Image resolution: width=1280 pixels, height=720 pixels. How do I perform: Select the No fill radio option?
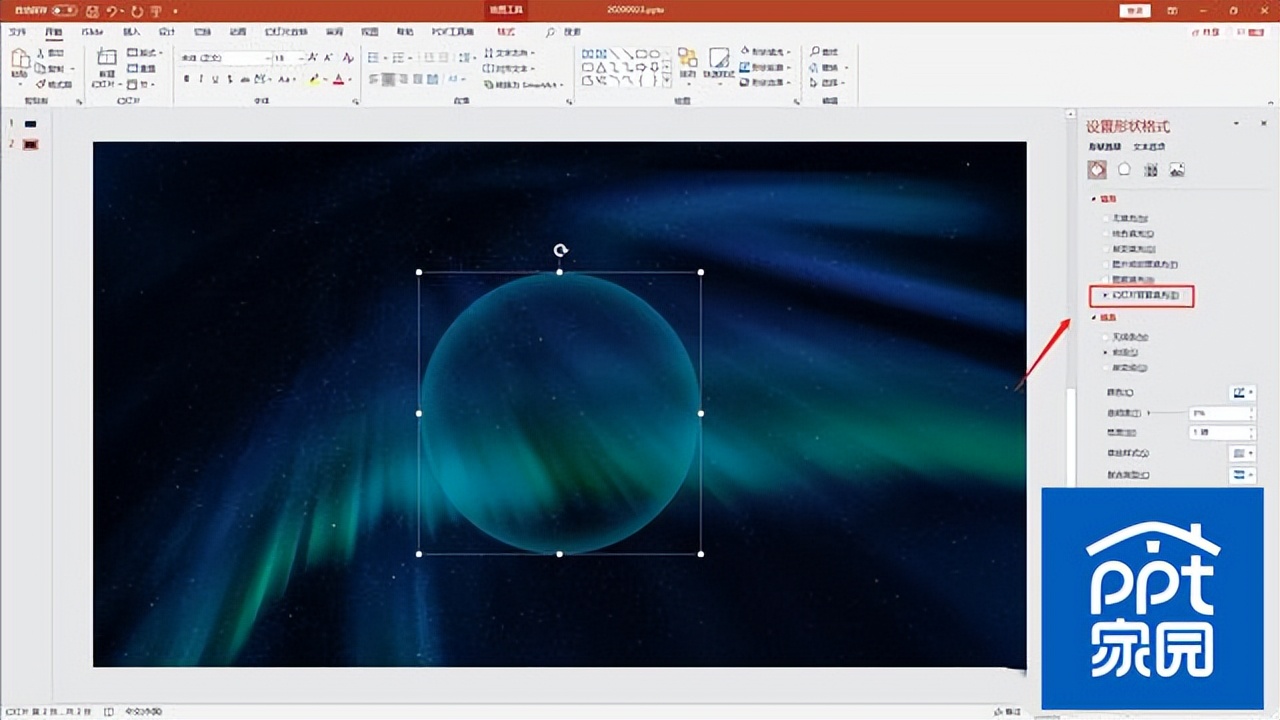pyautogui.click(x=1104, y=217)
